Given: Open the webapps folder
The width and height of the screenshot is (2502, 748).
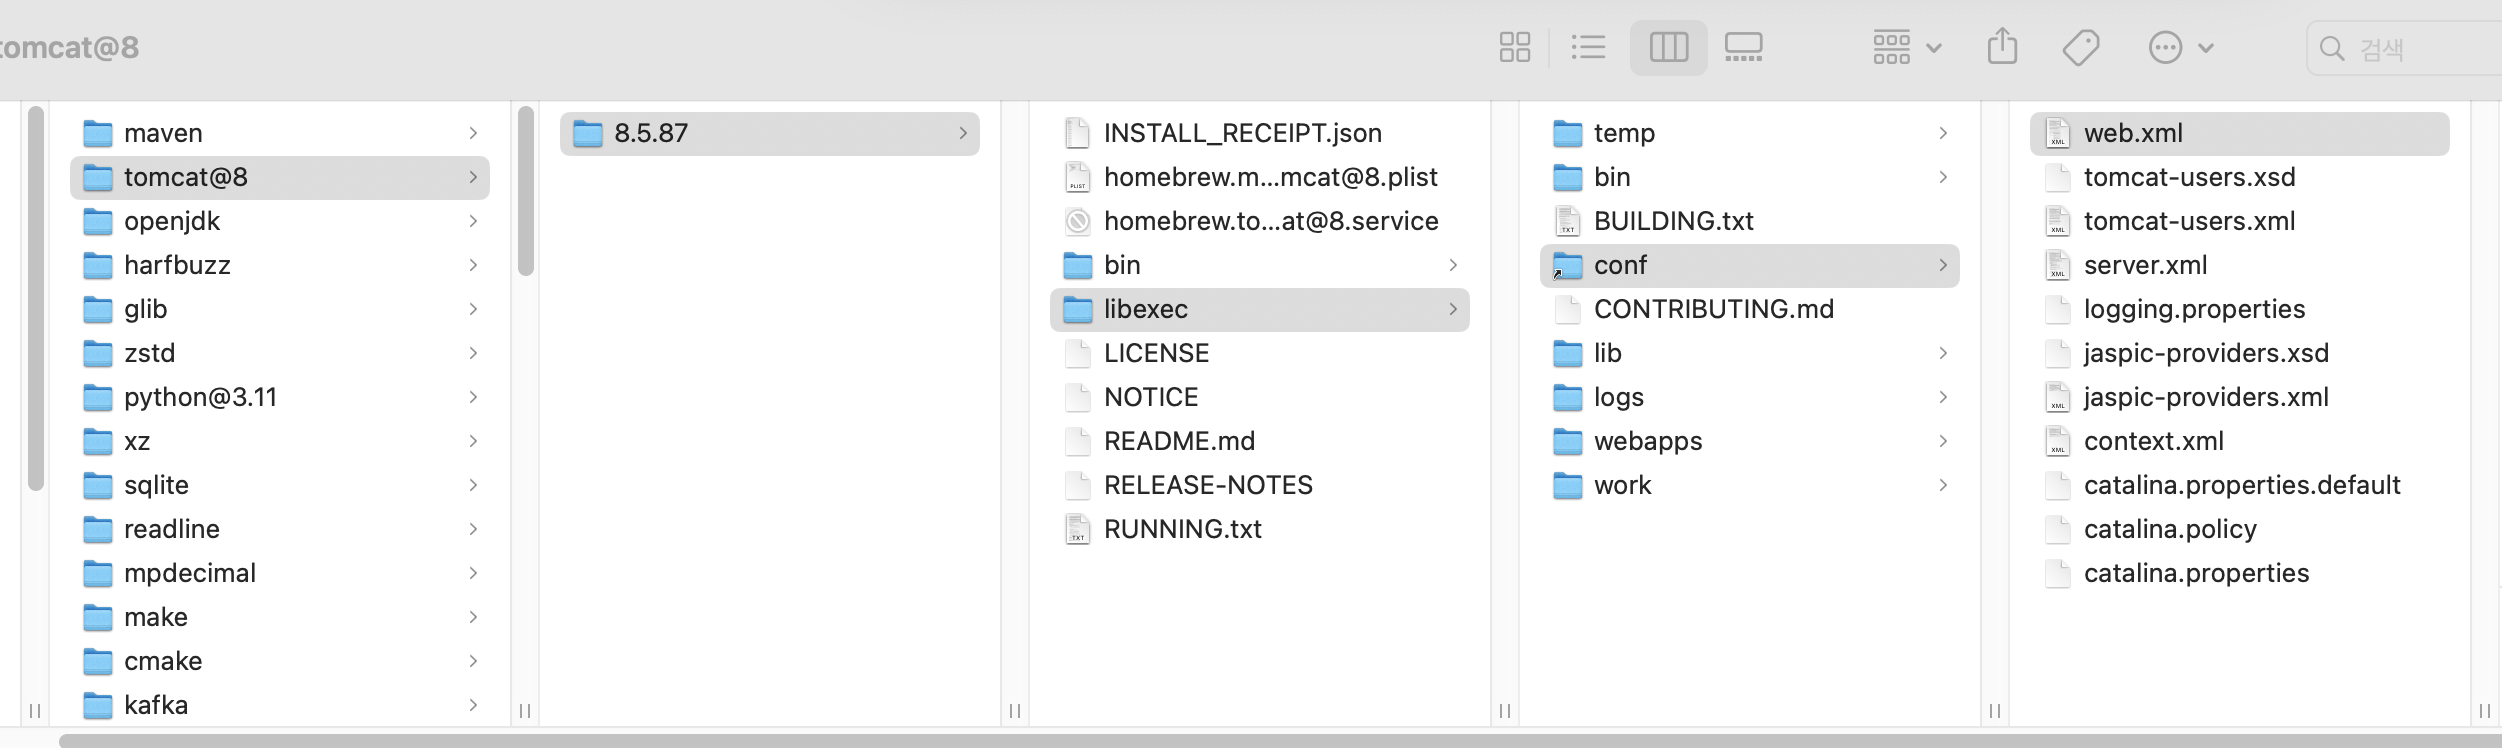Looking at the screenshot, I should coord(1750,441).
